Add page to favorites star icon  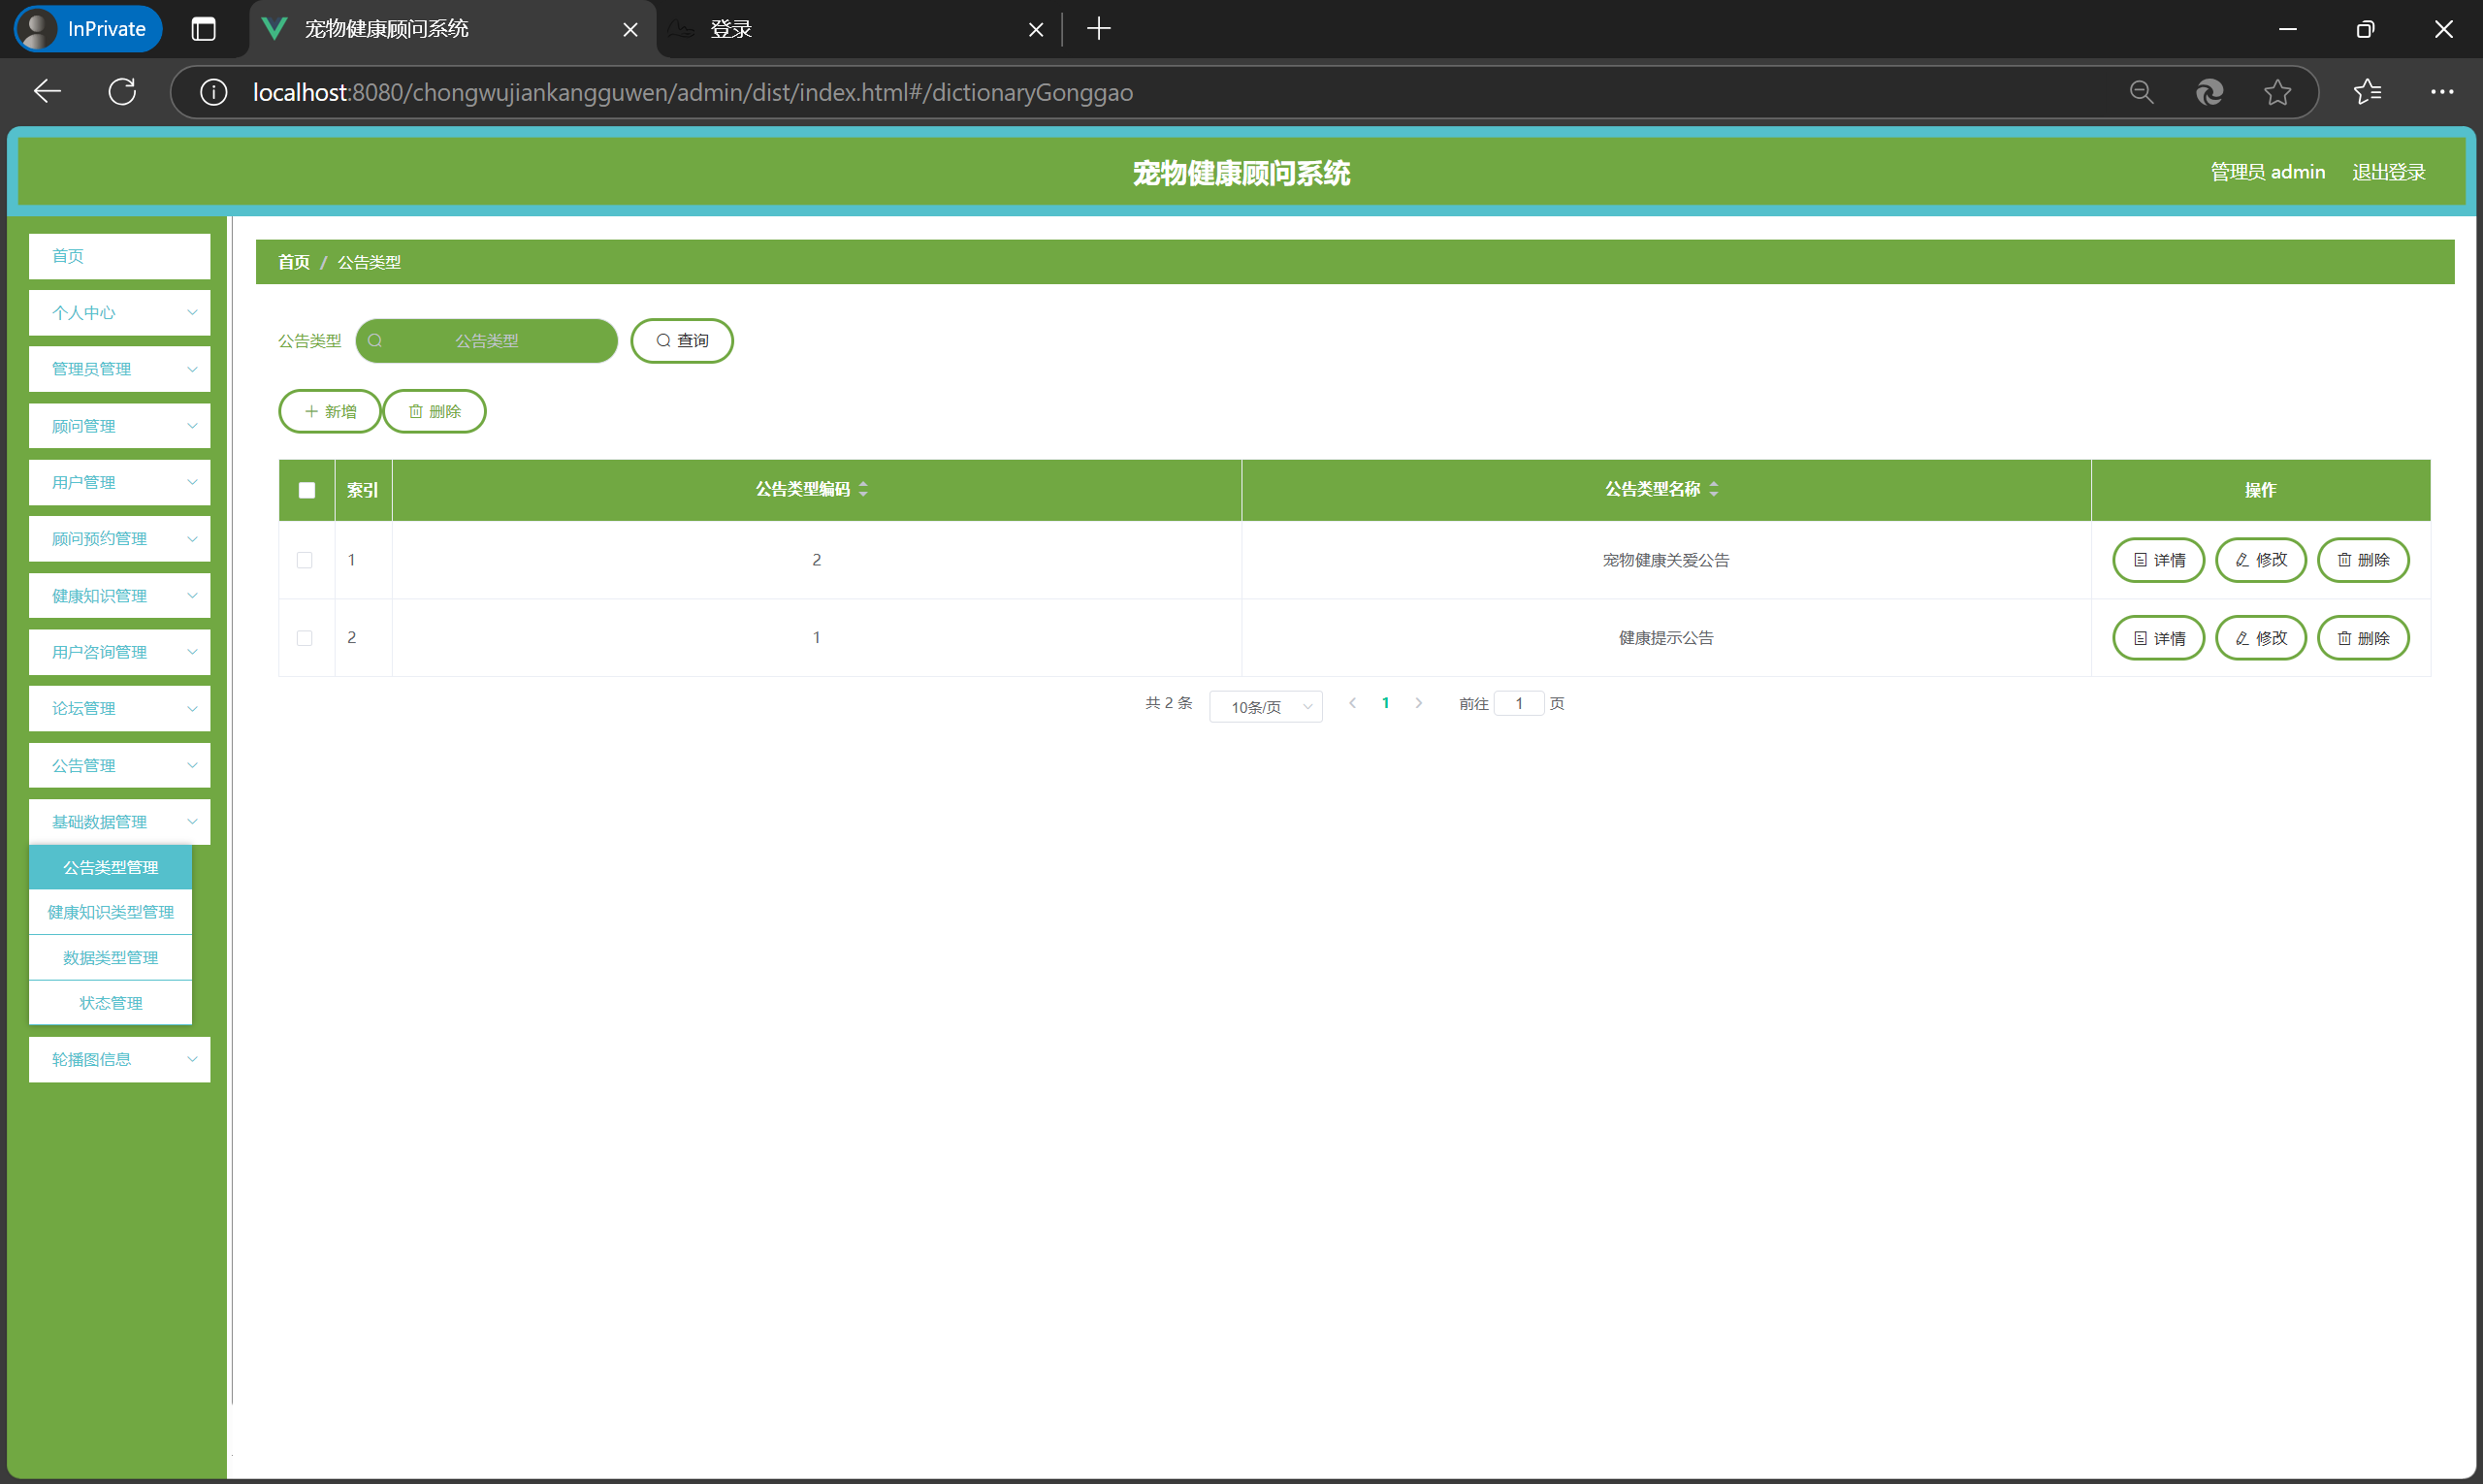tap(2277, 92)
